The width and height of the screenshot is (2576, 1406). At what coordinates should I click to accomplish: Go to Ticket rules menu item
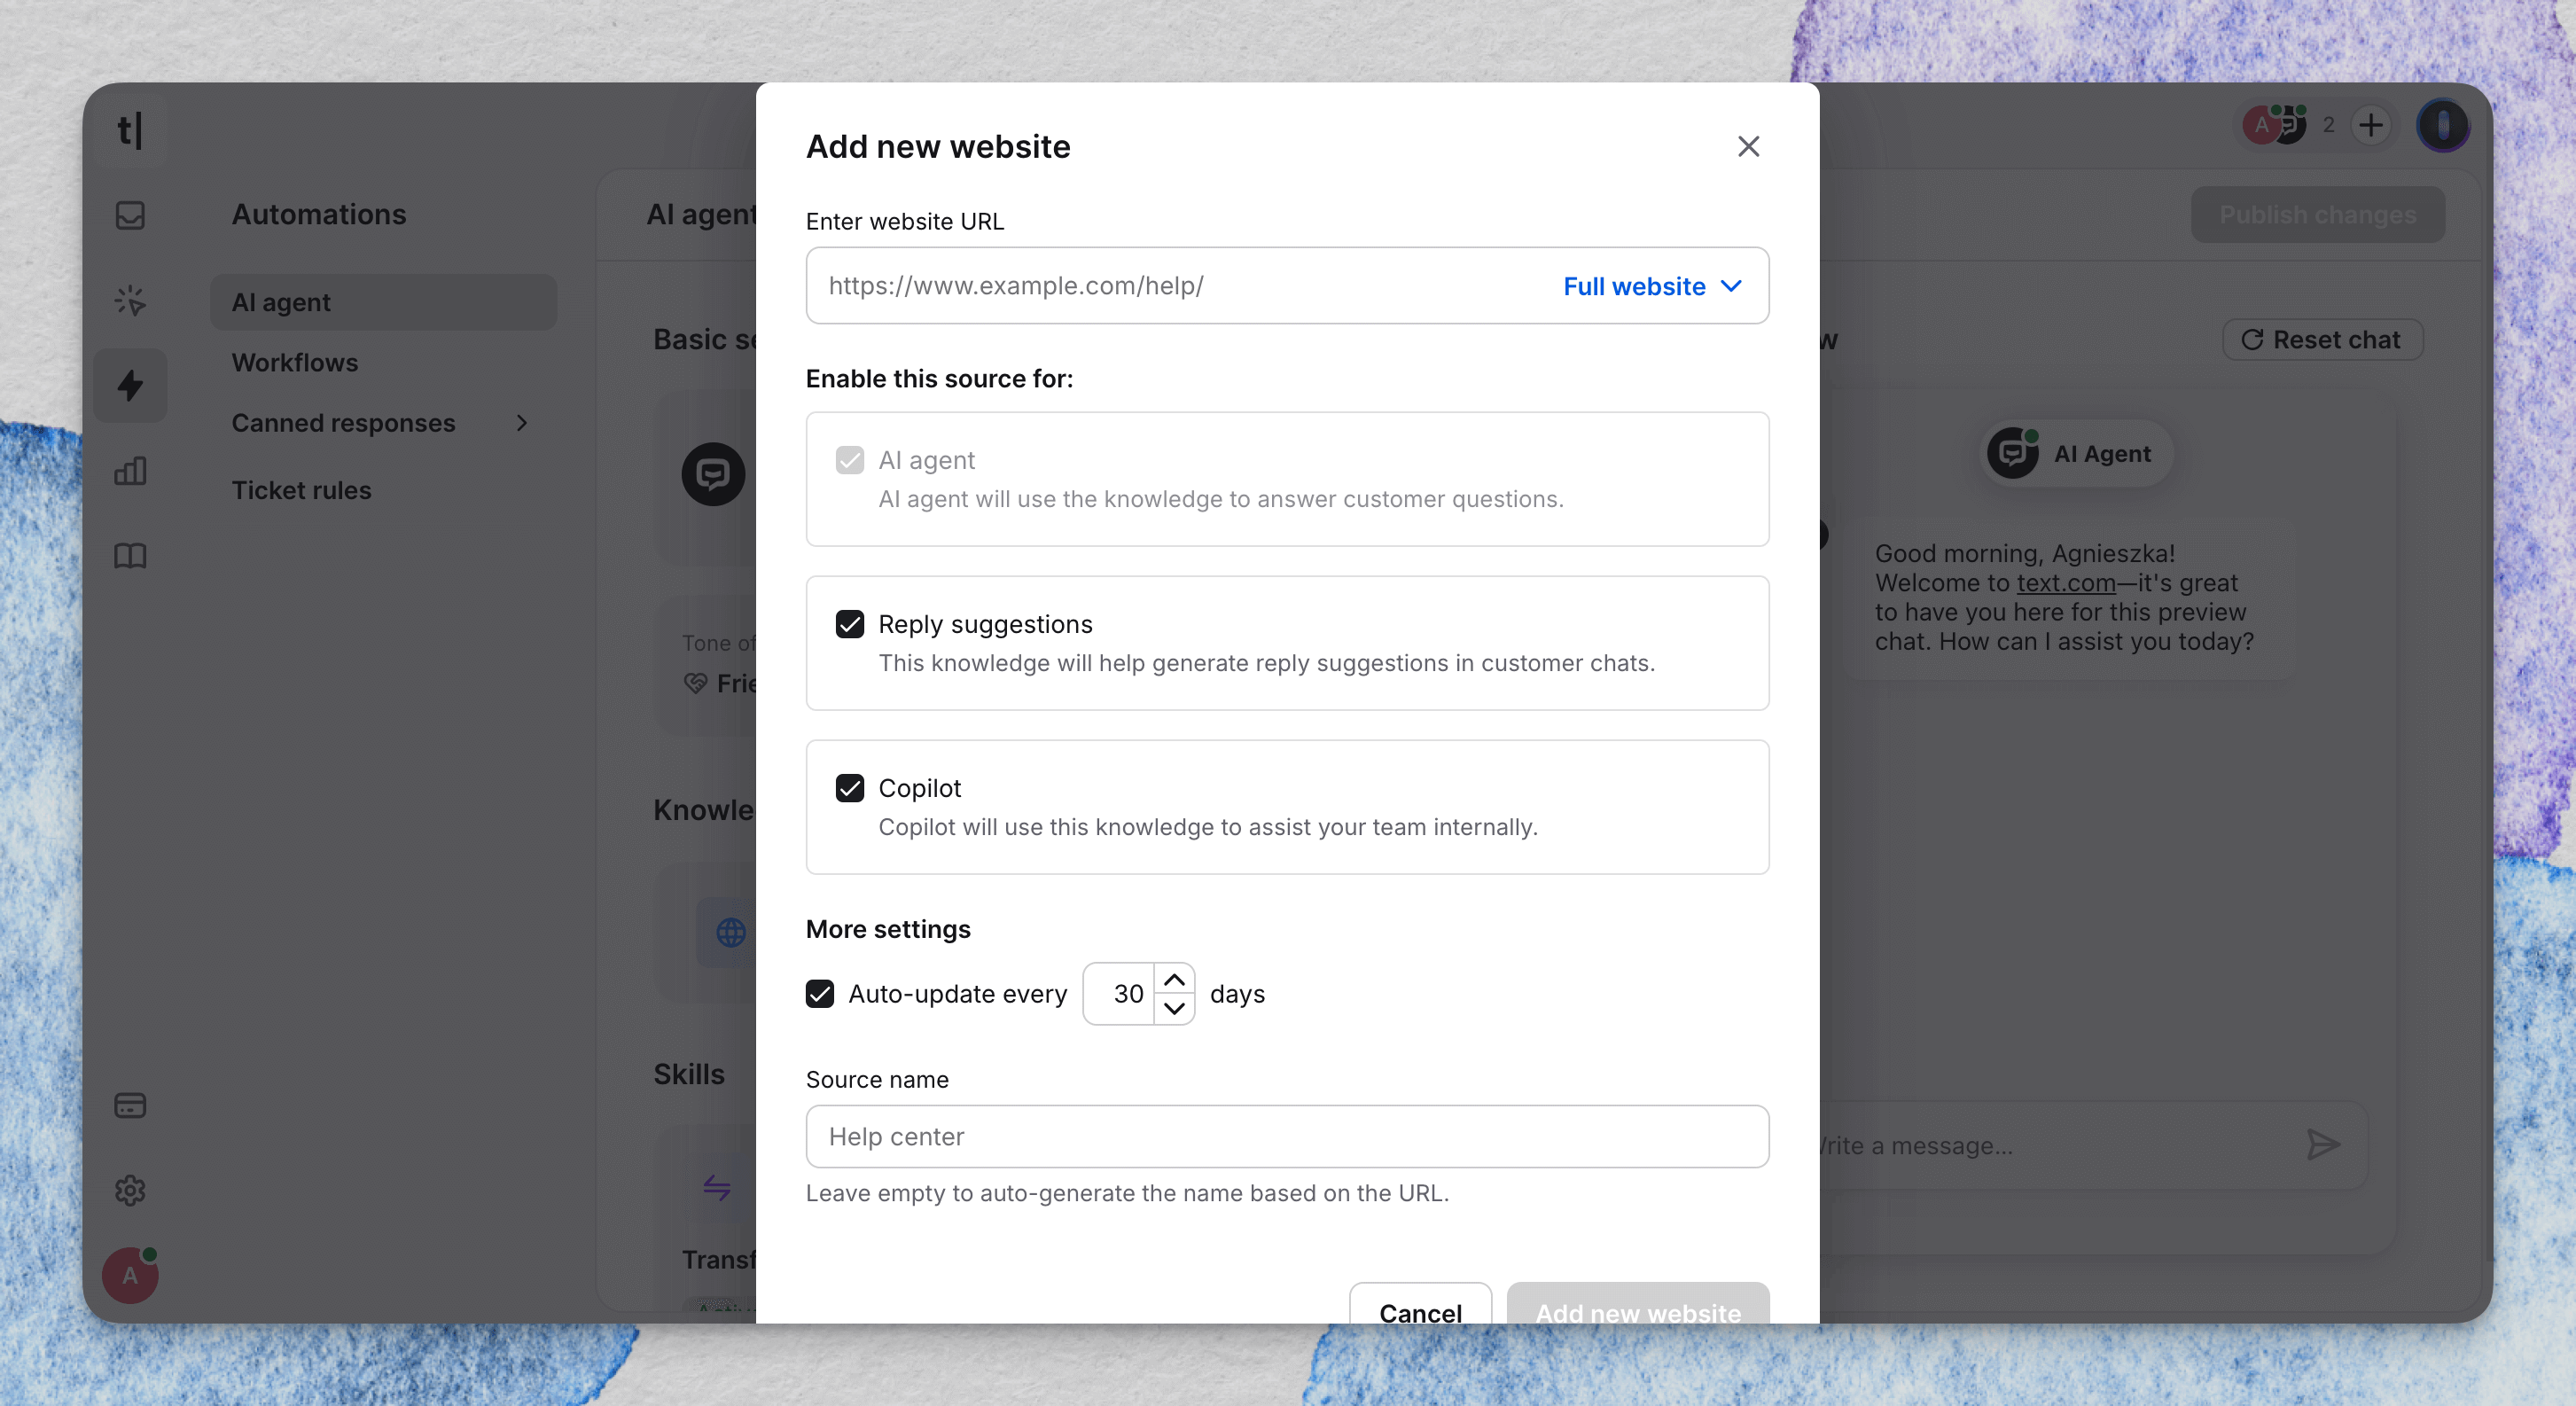pos(301,490)
